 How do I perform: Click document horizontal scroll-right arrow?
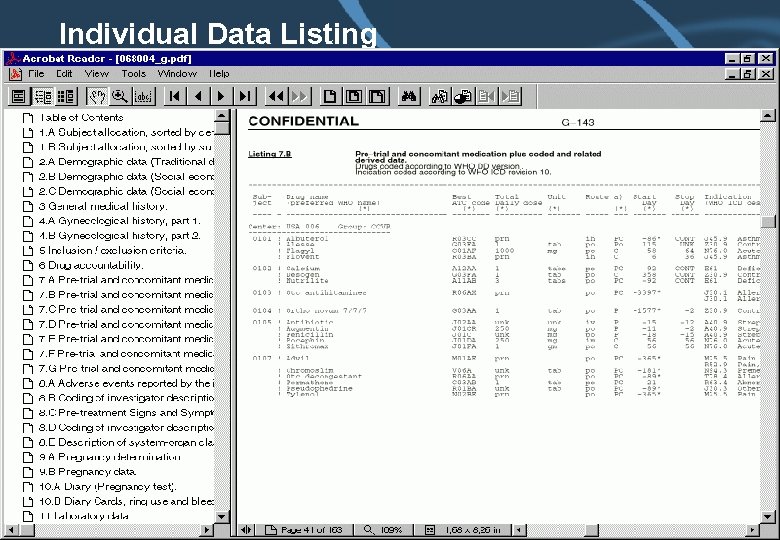753,530
